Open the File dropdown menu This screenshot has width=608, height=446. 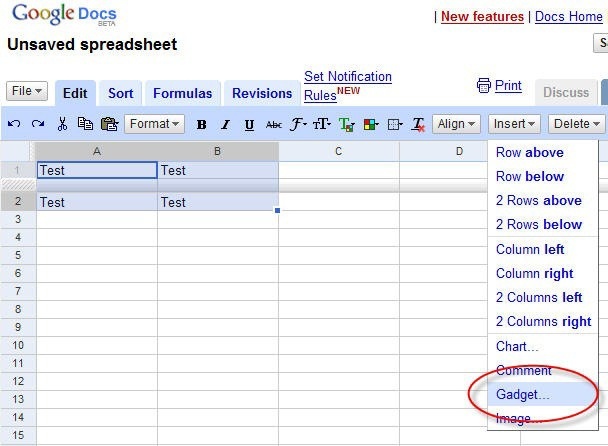[x=27, y=91]
